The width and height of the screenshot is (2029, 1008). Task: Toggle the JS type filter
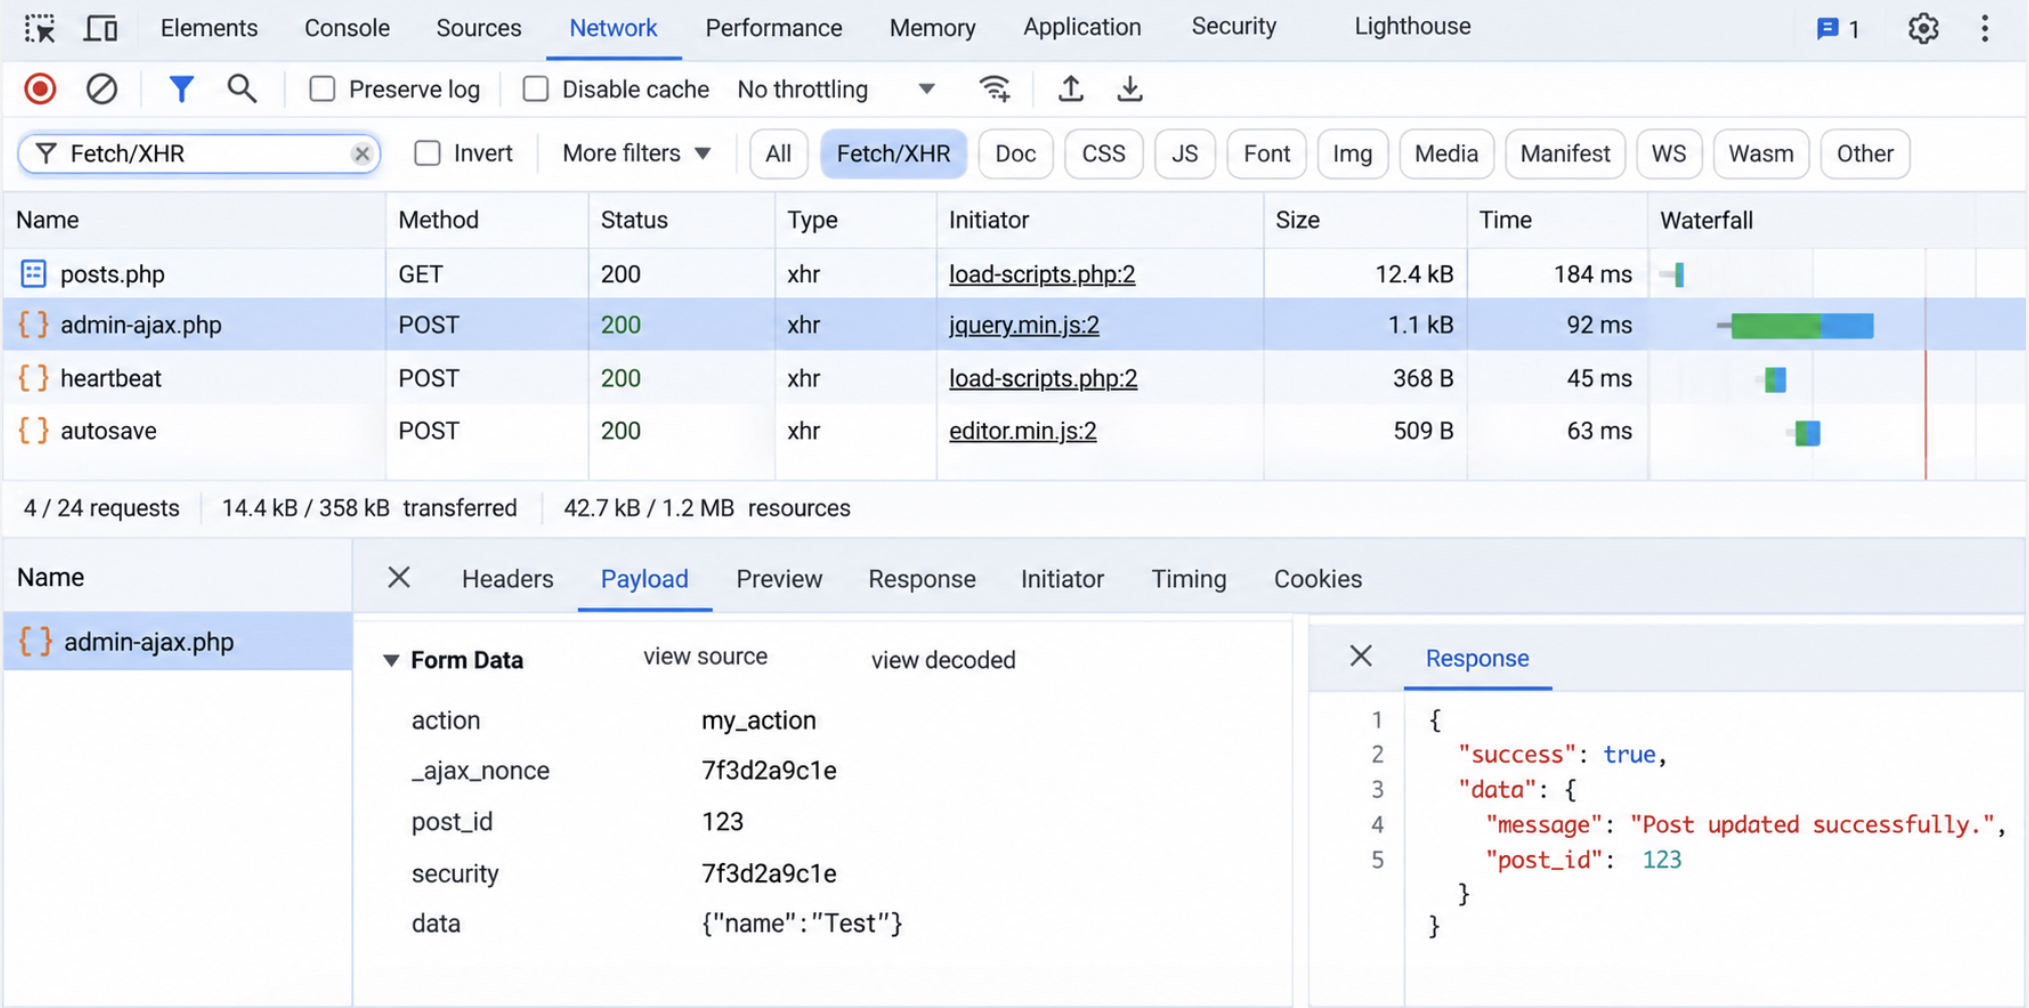(1184, 154)
